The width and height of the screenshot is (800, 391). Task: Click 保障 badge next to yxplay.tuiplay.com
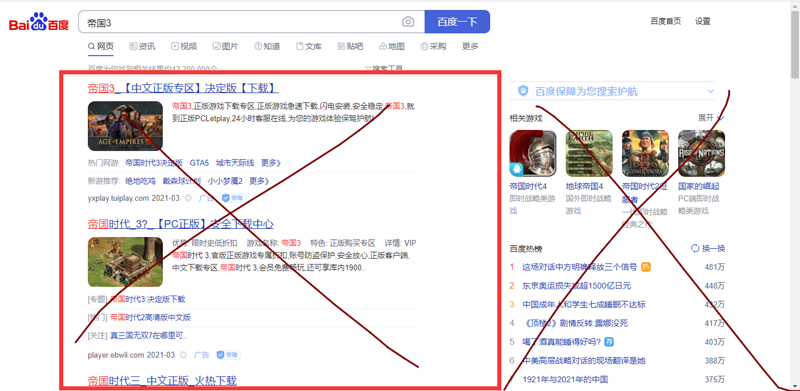click(234, 198)
